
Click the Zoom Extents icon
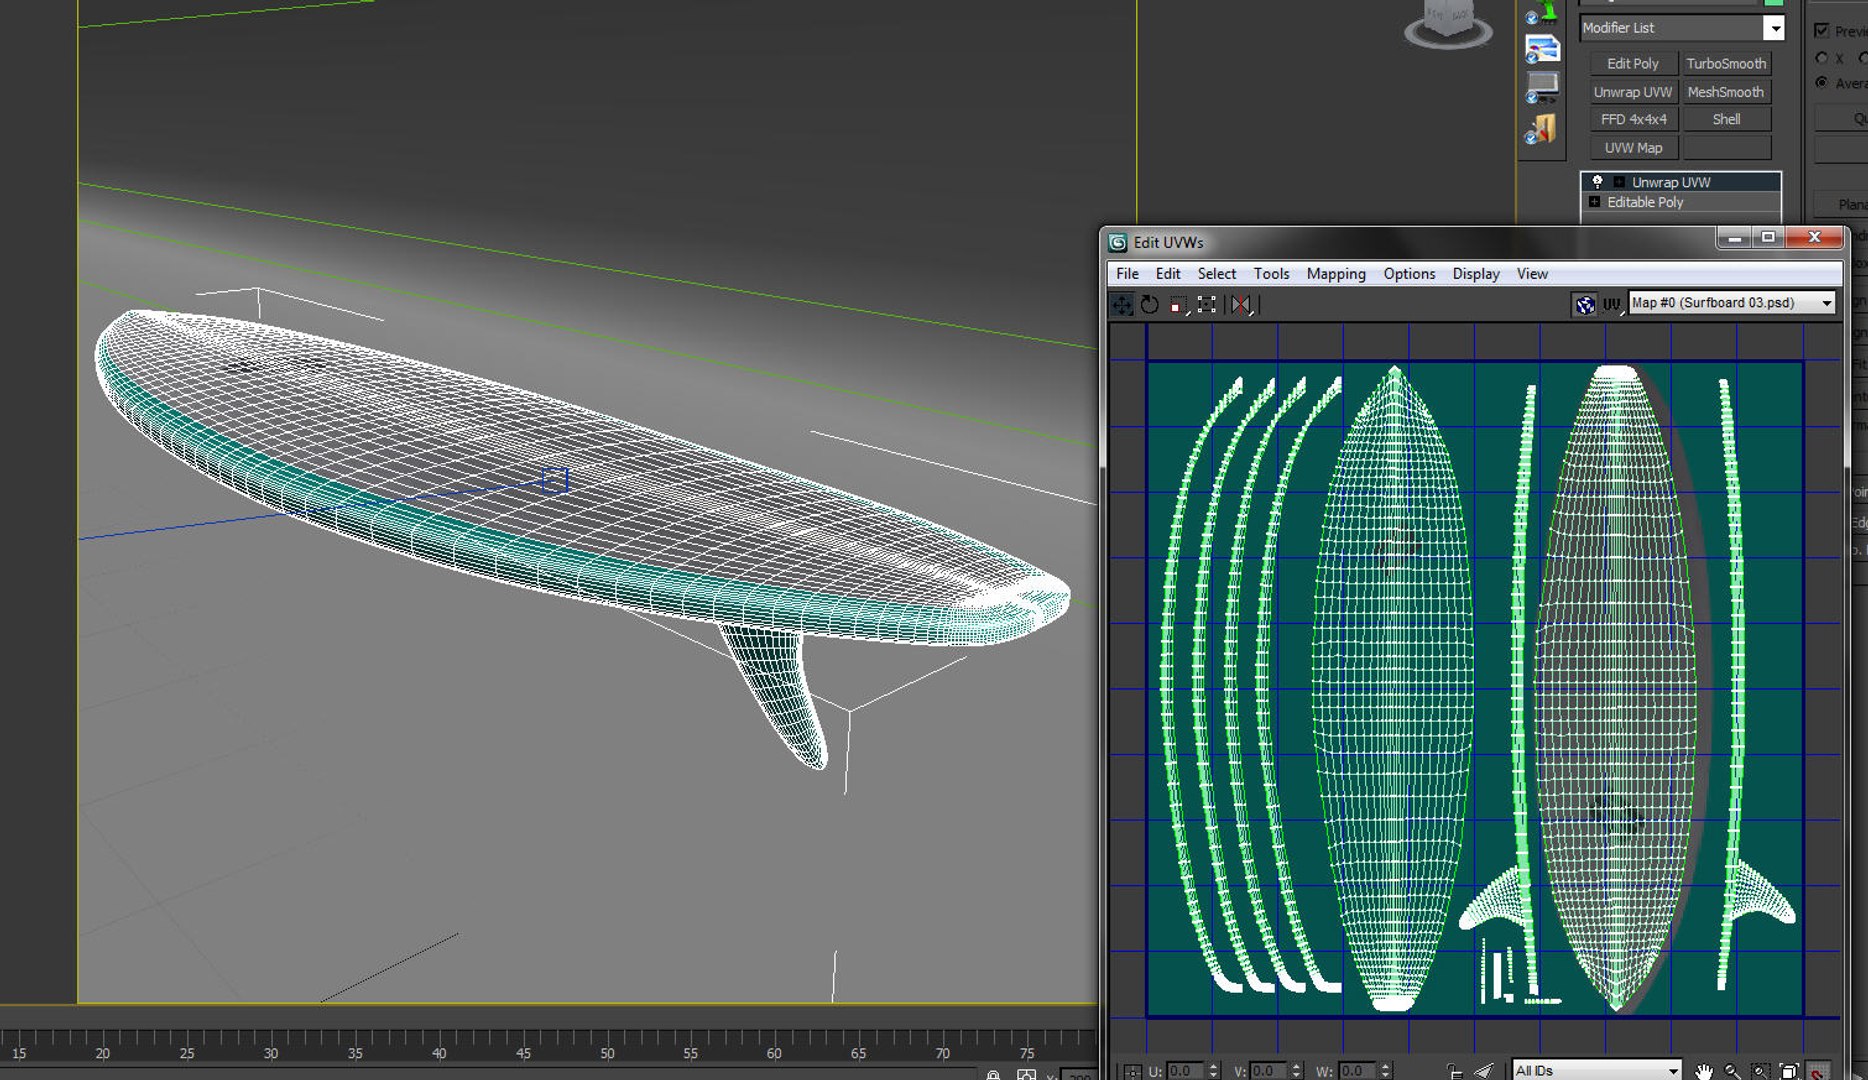[x=1789, y=1071]
